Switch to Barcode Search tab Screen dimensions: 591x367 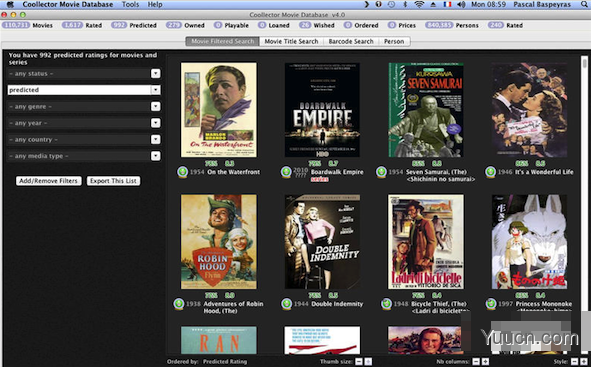pos(351,41)
